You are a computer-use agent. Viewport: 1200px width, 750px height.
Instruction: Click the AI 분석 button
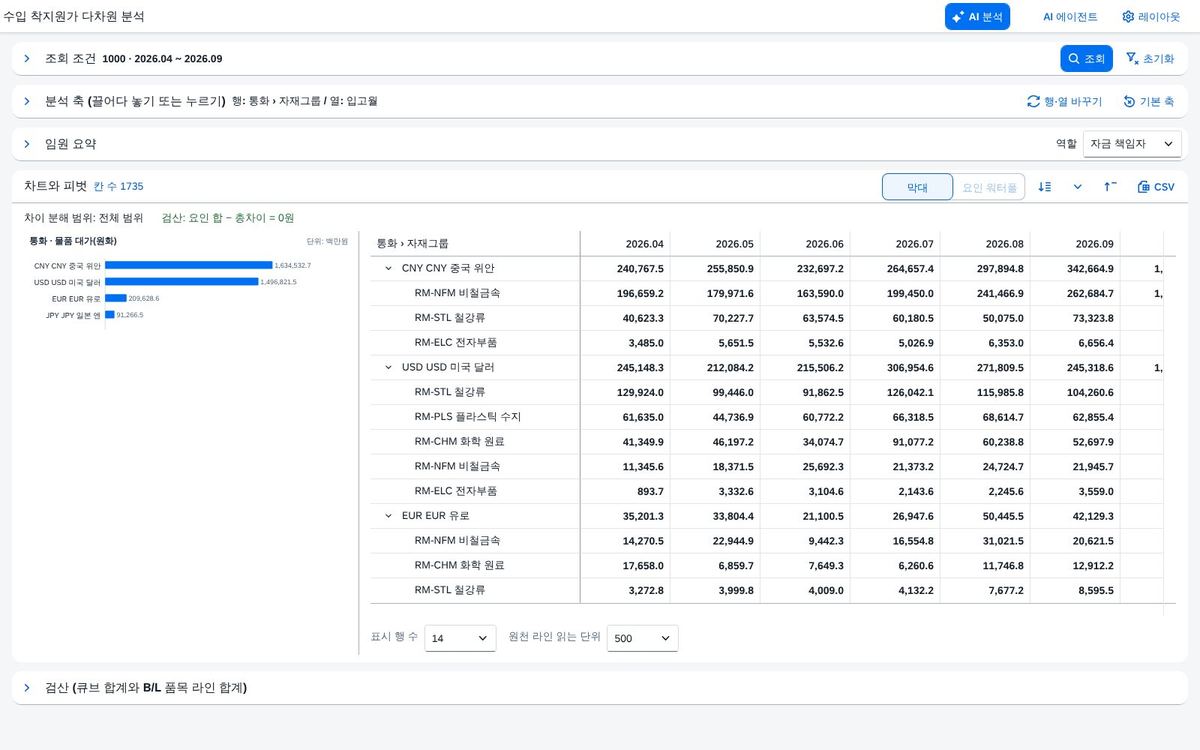977,17
